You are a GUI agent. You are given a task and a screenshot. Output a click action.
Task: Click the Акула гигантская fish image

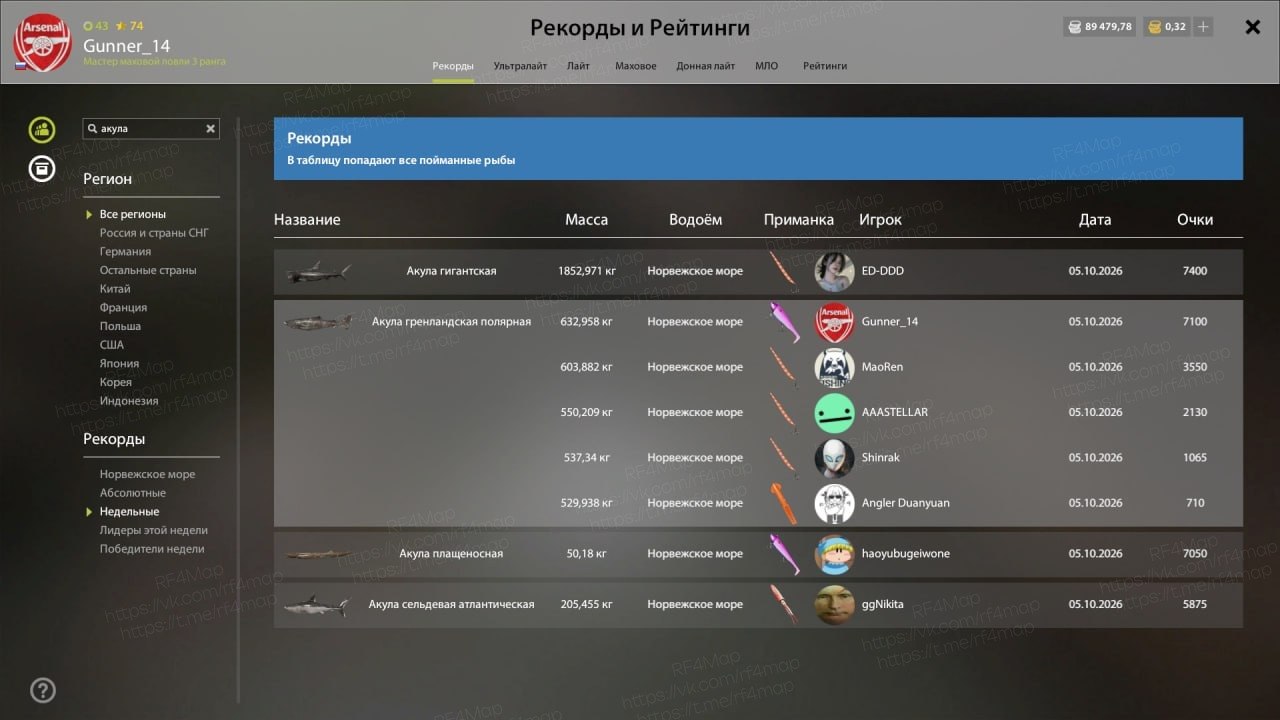tap(318, 271)
